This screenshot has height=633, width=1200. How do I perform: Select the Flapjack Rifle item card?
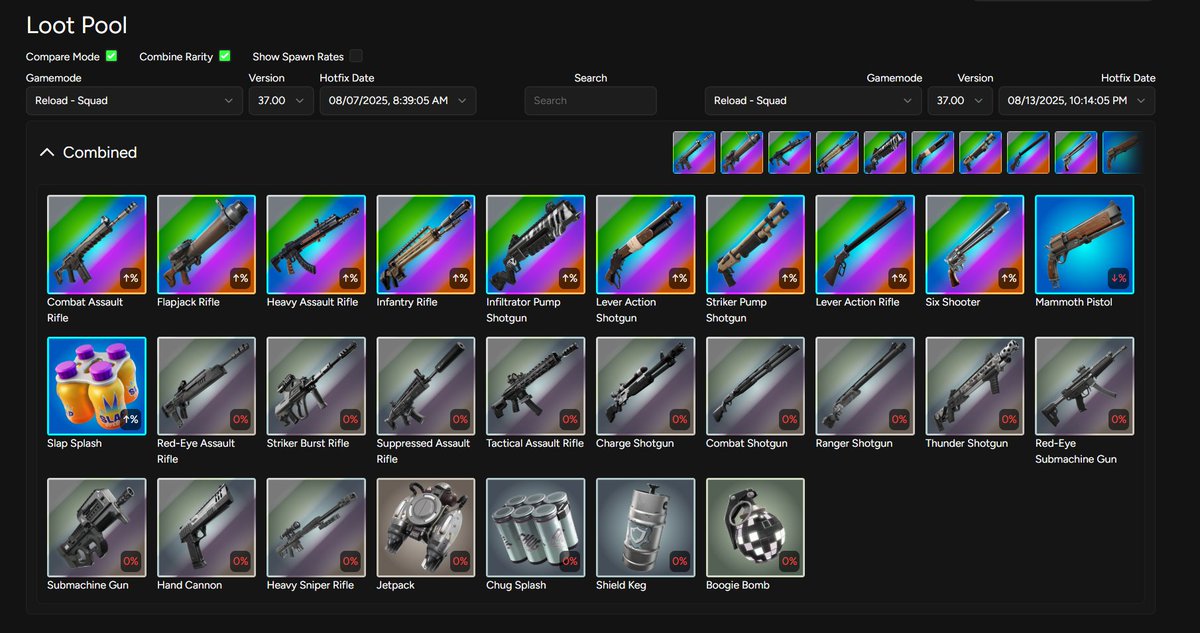click(206, 244)
